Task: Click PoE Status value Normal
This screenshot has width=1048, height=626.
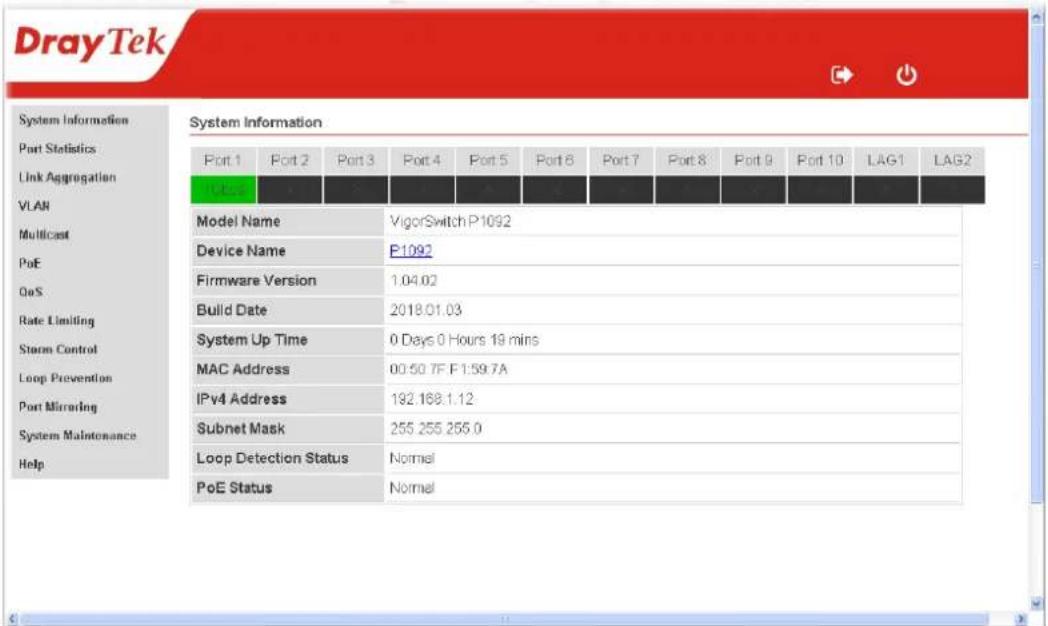Action: pos(412,488)
